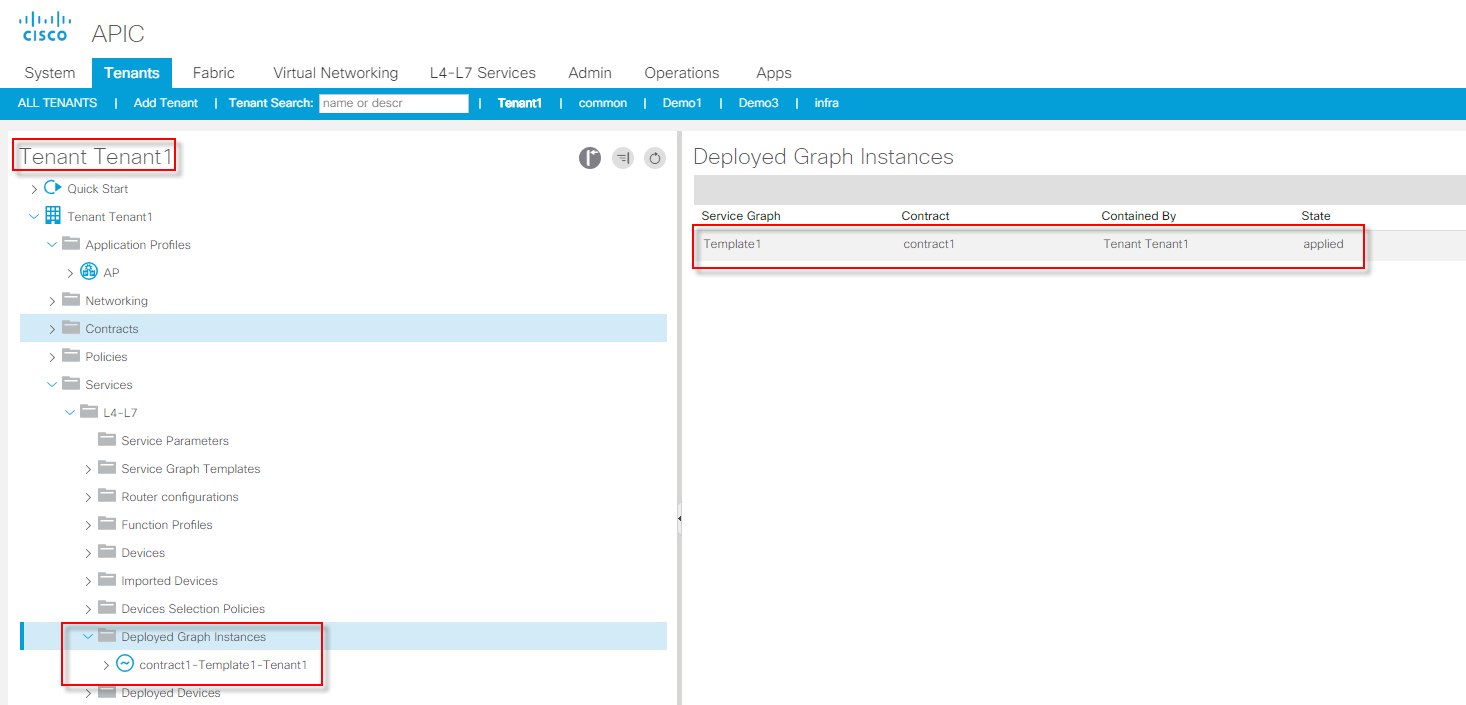Viewport: 1466px width, 705px height.
Task: Focus the Tenant Search input field
Action: coord(394,103)
